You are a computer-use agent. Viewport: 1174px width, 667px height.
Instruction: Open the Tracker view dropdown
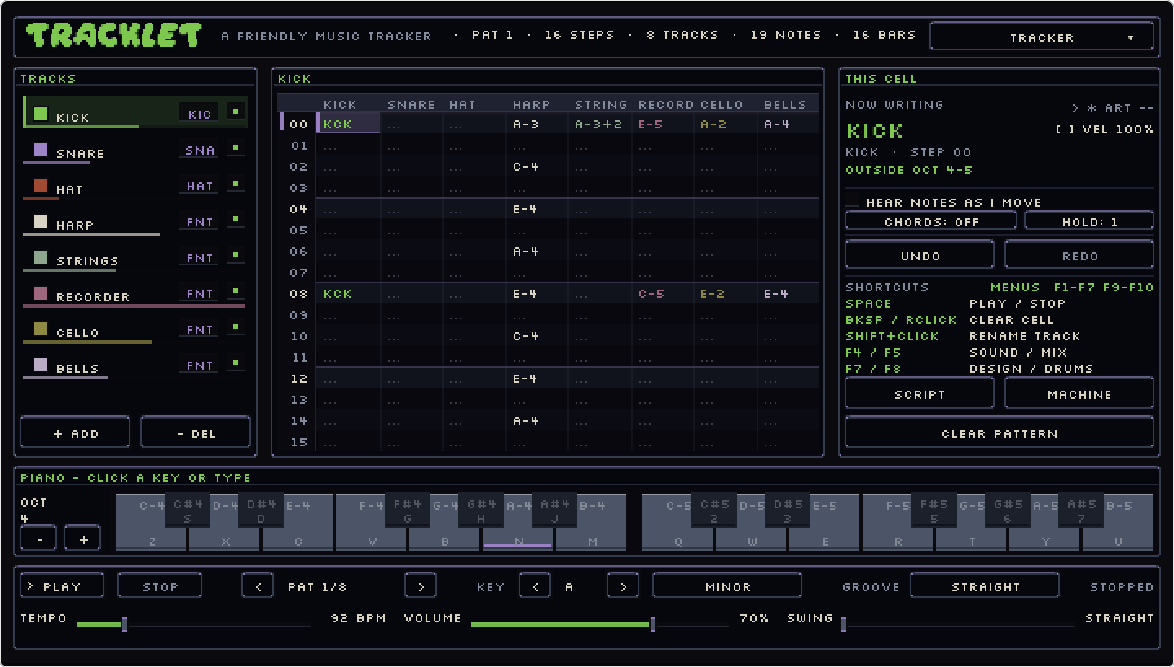pyautogui.click(x=1041, y=37)
